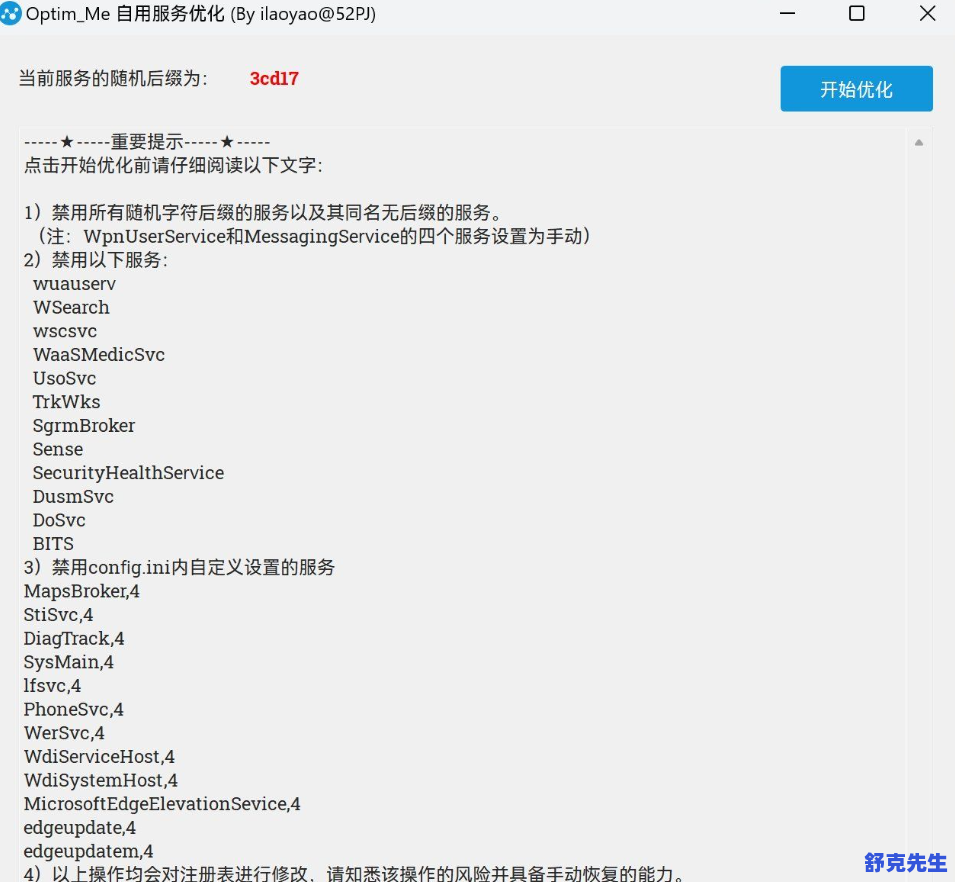Click the MapsBroker,4 config line

82,592
